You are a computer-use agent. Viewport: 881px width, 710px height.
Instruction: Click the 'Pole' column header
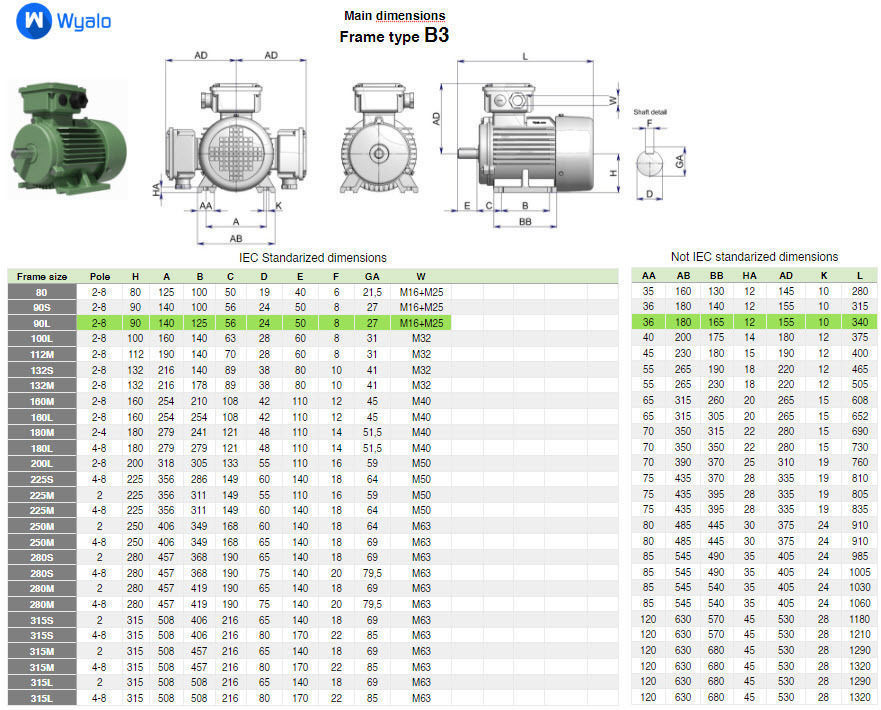tap(99, 276)
